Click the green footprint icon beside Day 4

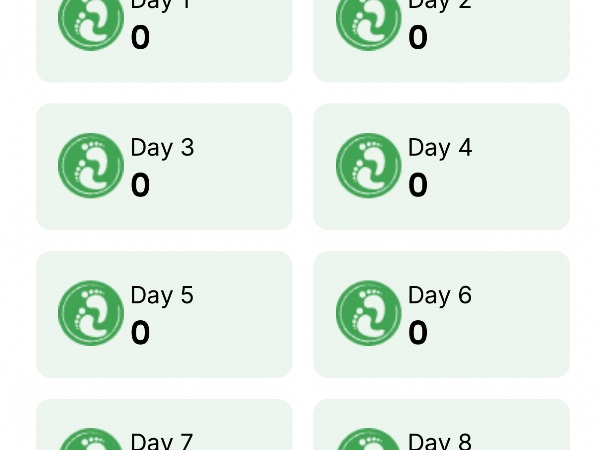(x=368, y=166)
